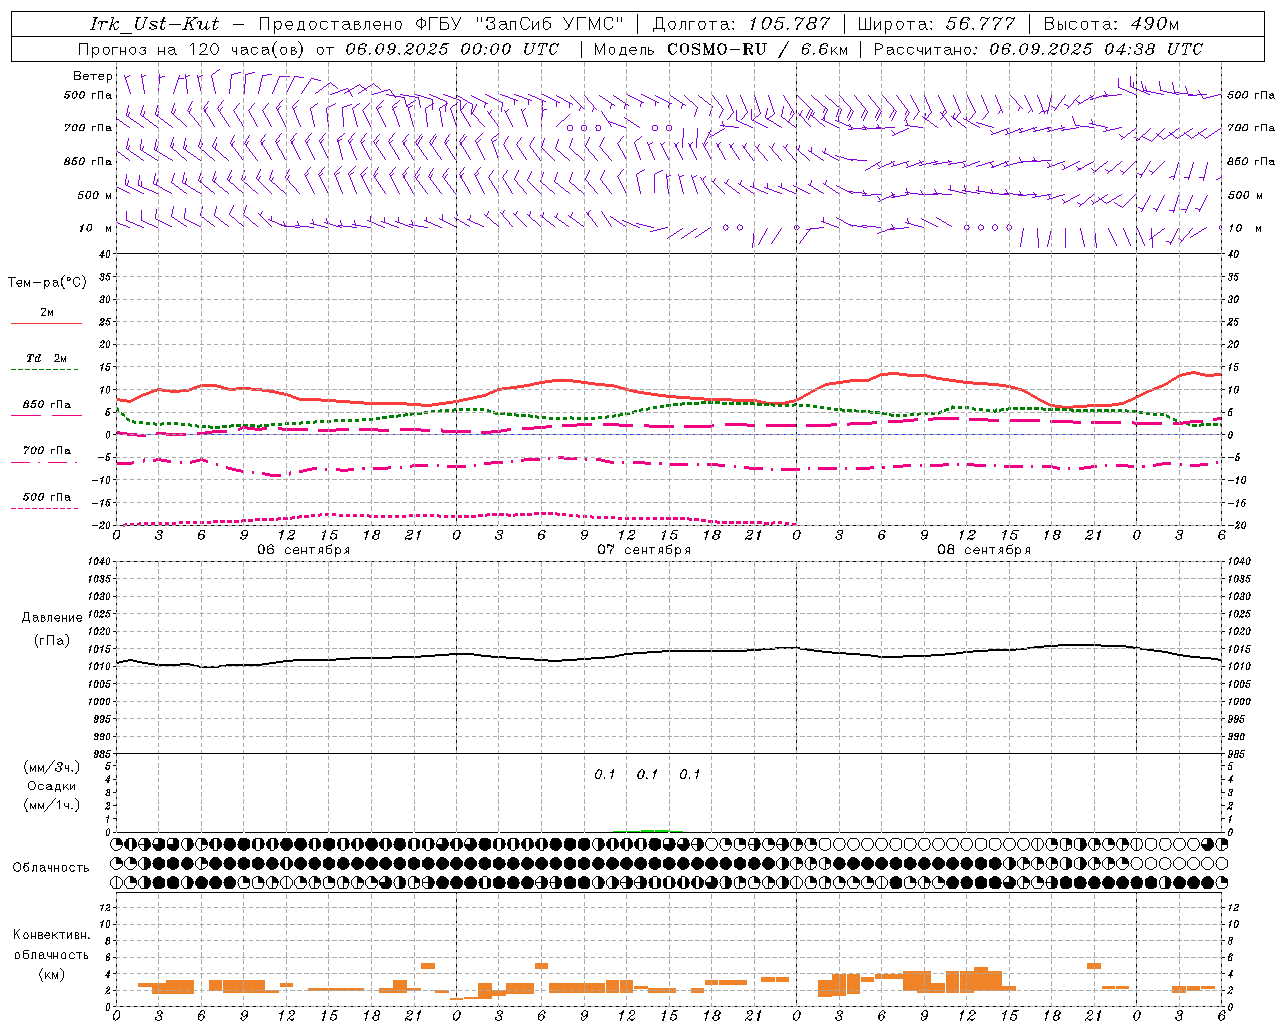Click the Ветер panel label
Screen dimensions: 1280x1024
pyautogui.click(x=92, y=76)
